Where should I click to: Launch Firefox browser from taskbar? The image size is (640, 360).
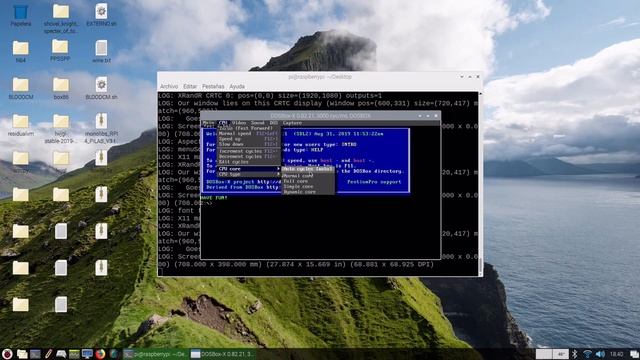(x=100, y=354)
